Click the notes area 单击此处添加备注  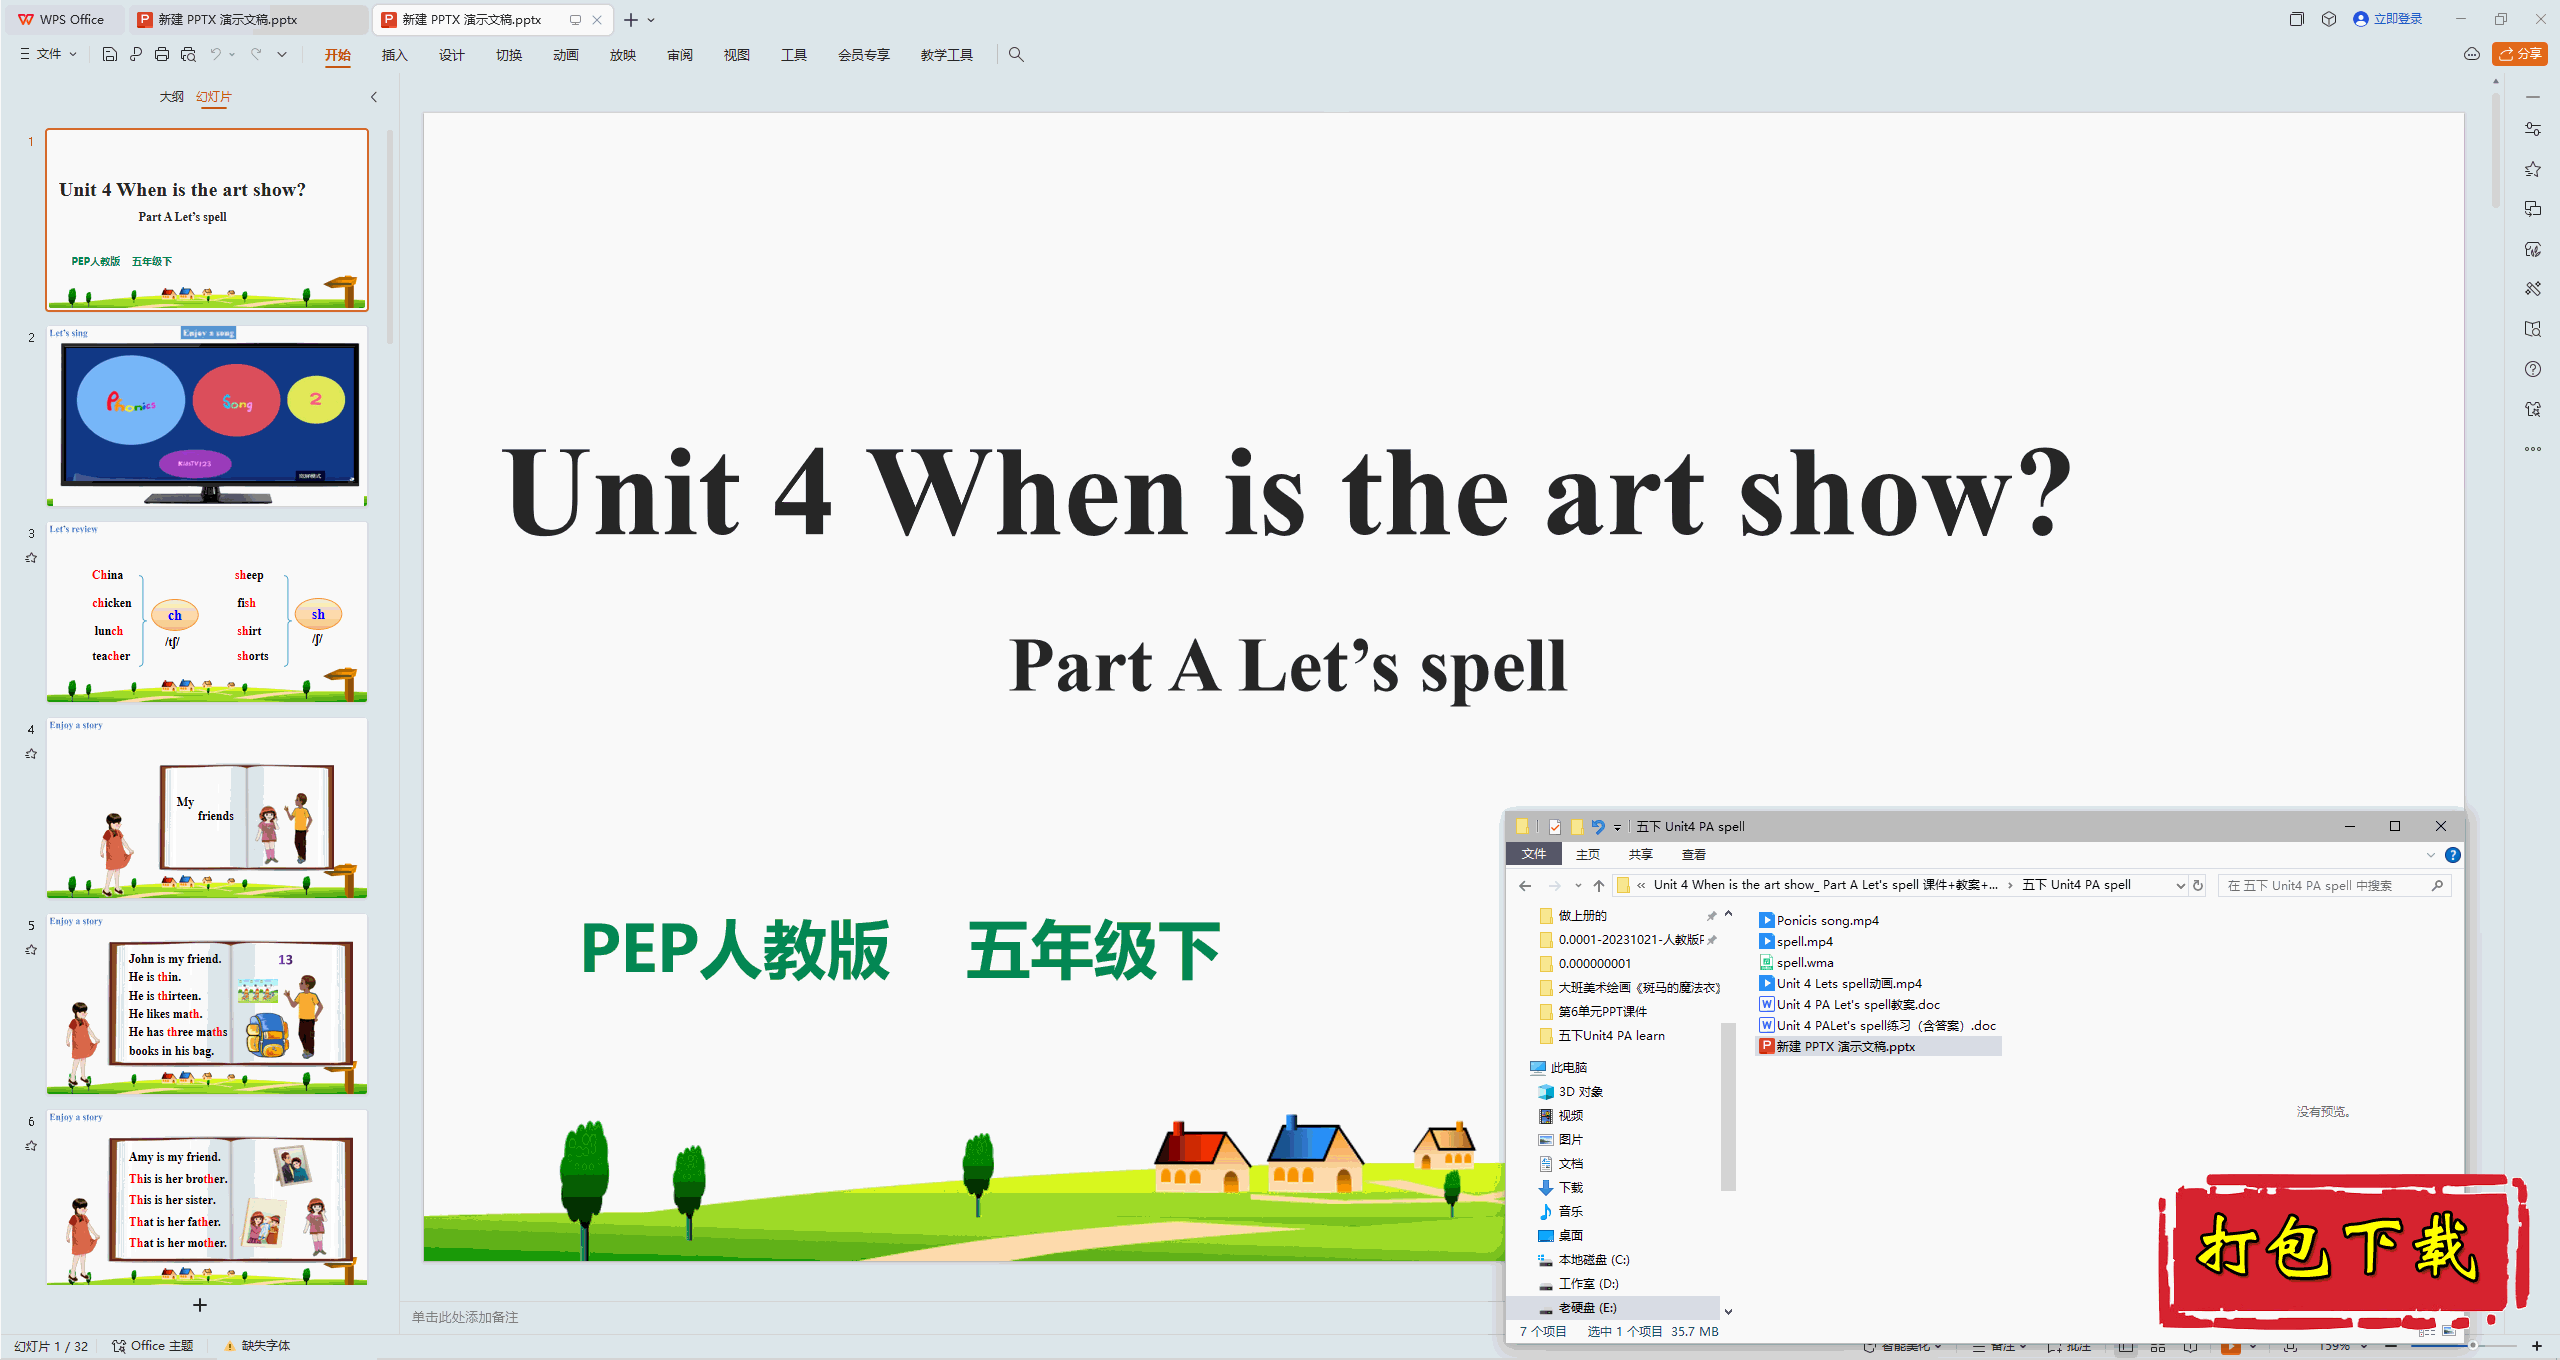465,1317
